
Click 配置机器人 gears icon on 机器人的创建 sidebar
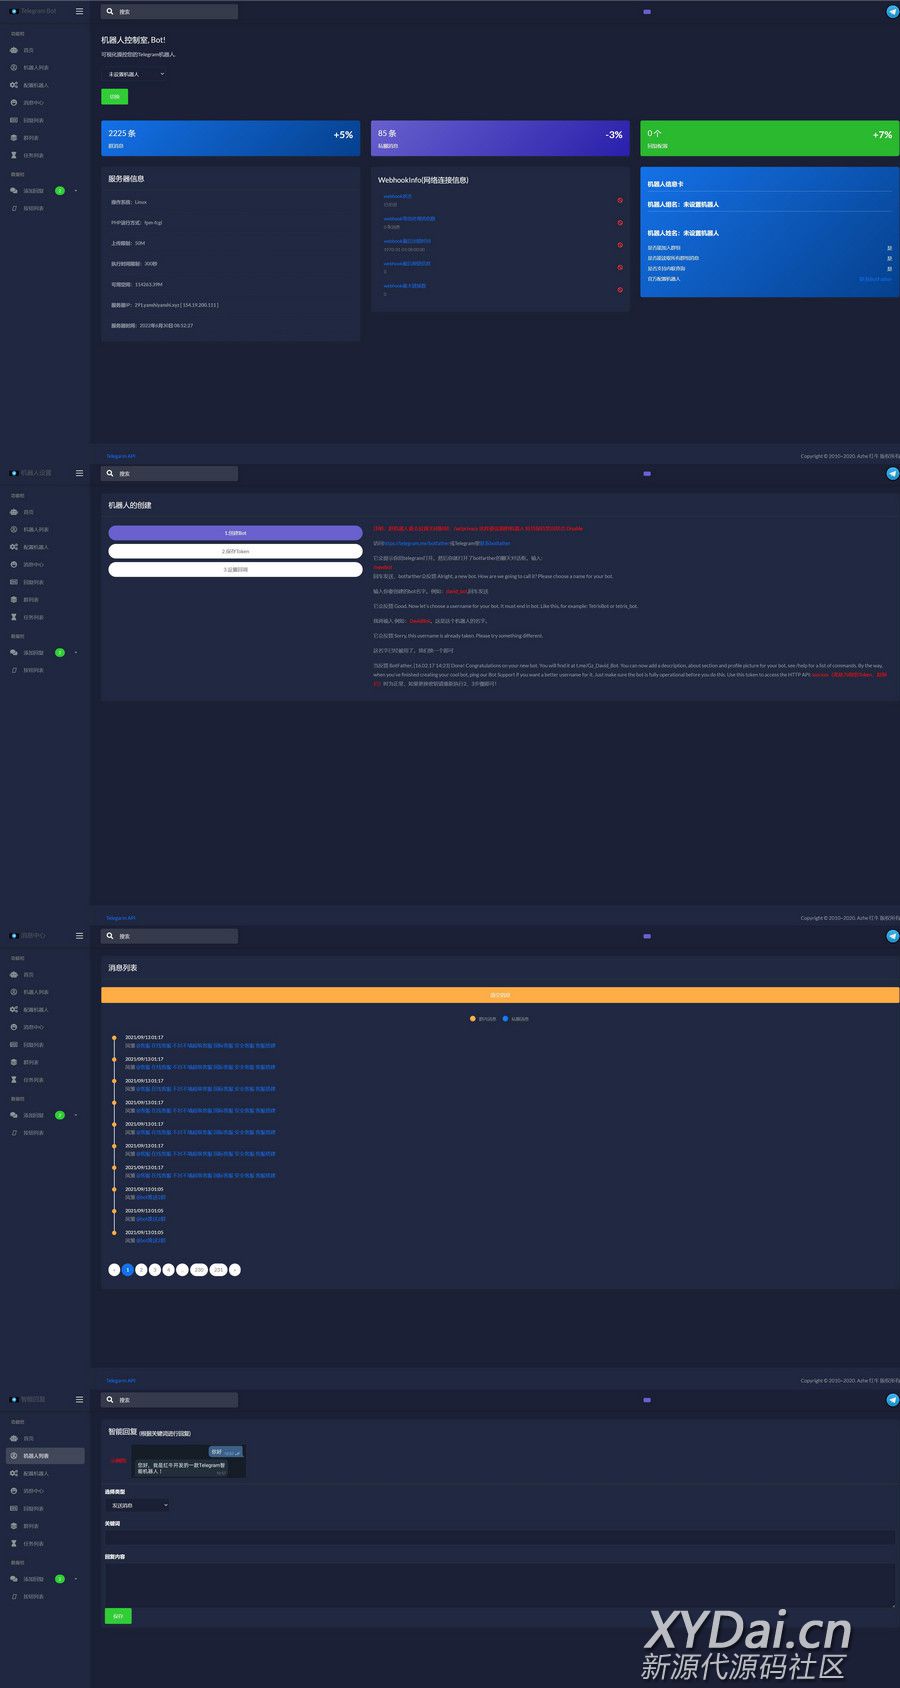click(x=13, y=547)
